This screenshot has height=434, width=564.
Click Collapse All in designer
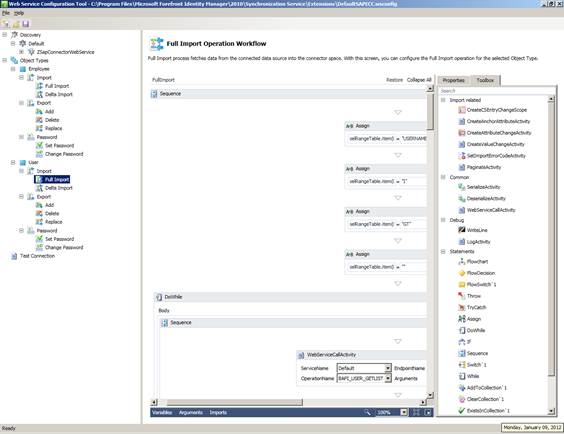click(419, 80)
